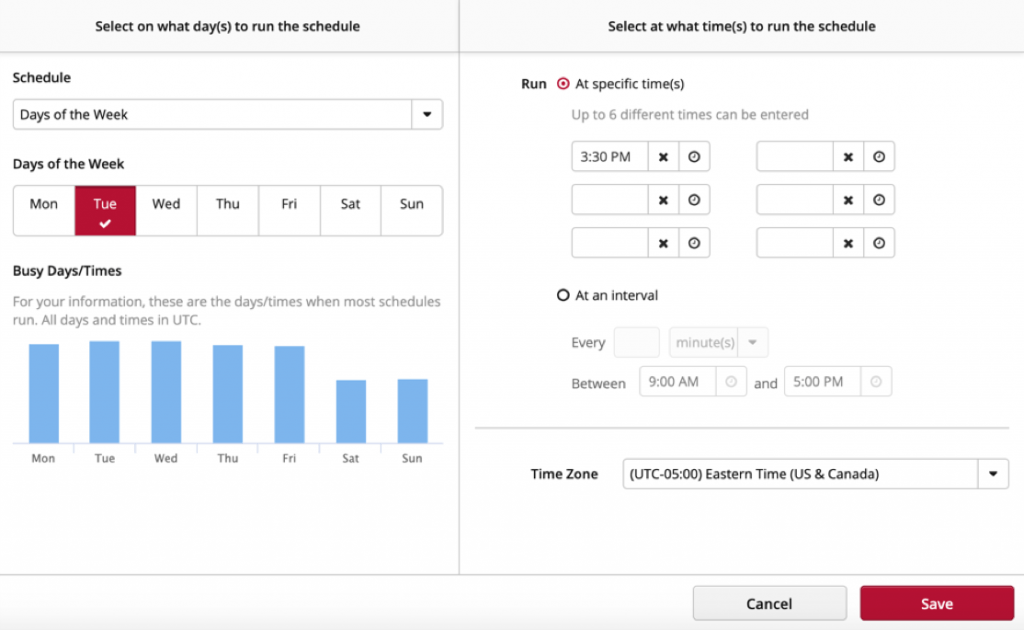Viewport: 1024px width, 630px height.
Task: Open clock picker for 9:00 AM field
Action: [731, 382]
